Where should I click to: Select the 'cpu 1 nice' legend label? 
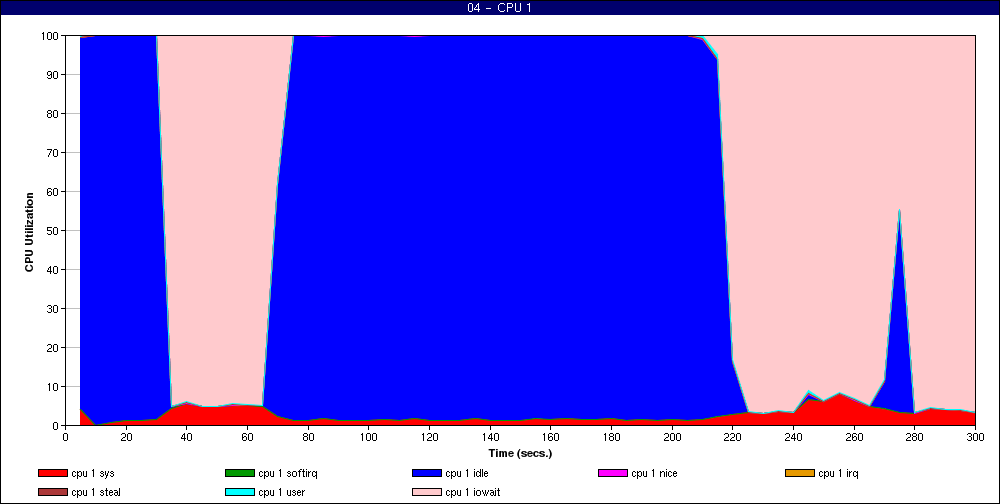654,473
